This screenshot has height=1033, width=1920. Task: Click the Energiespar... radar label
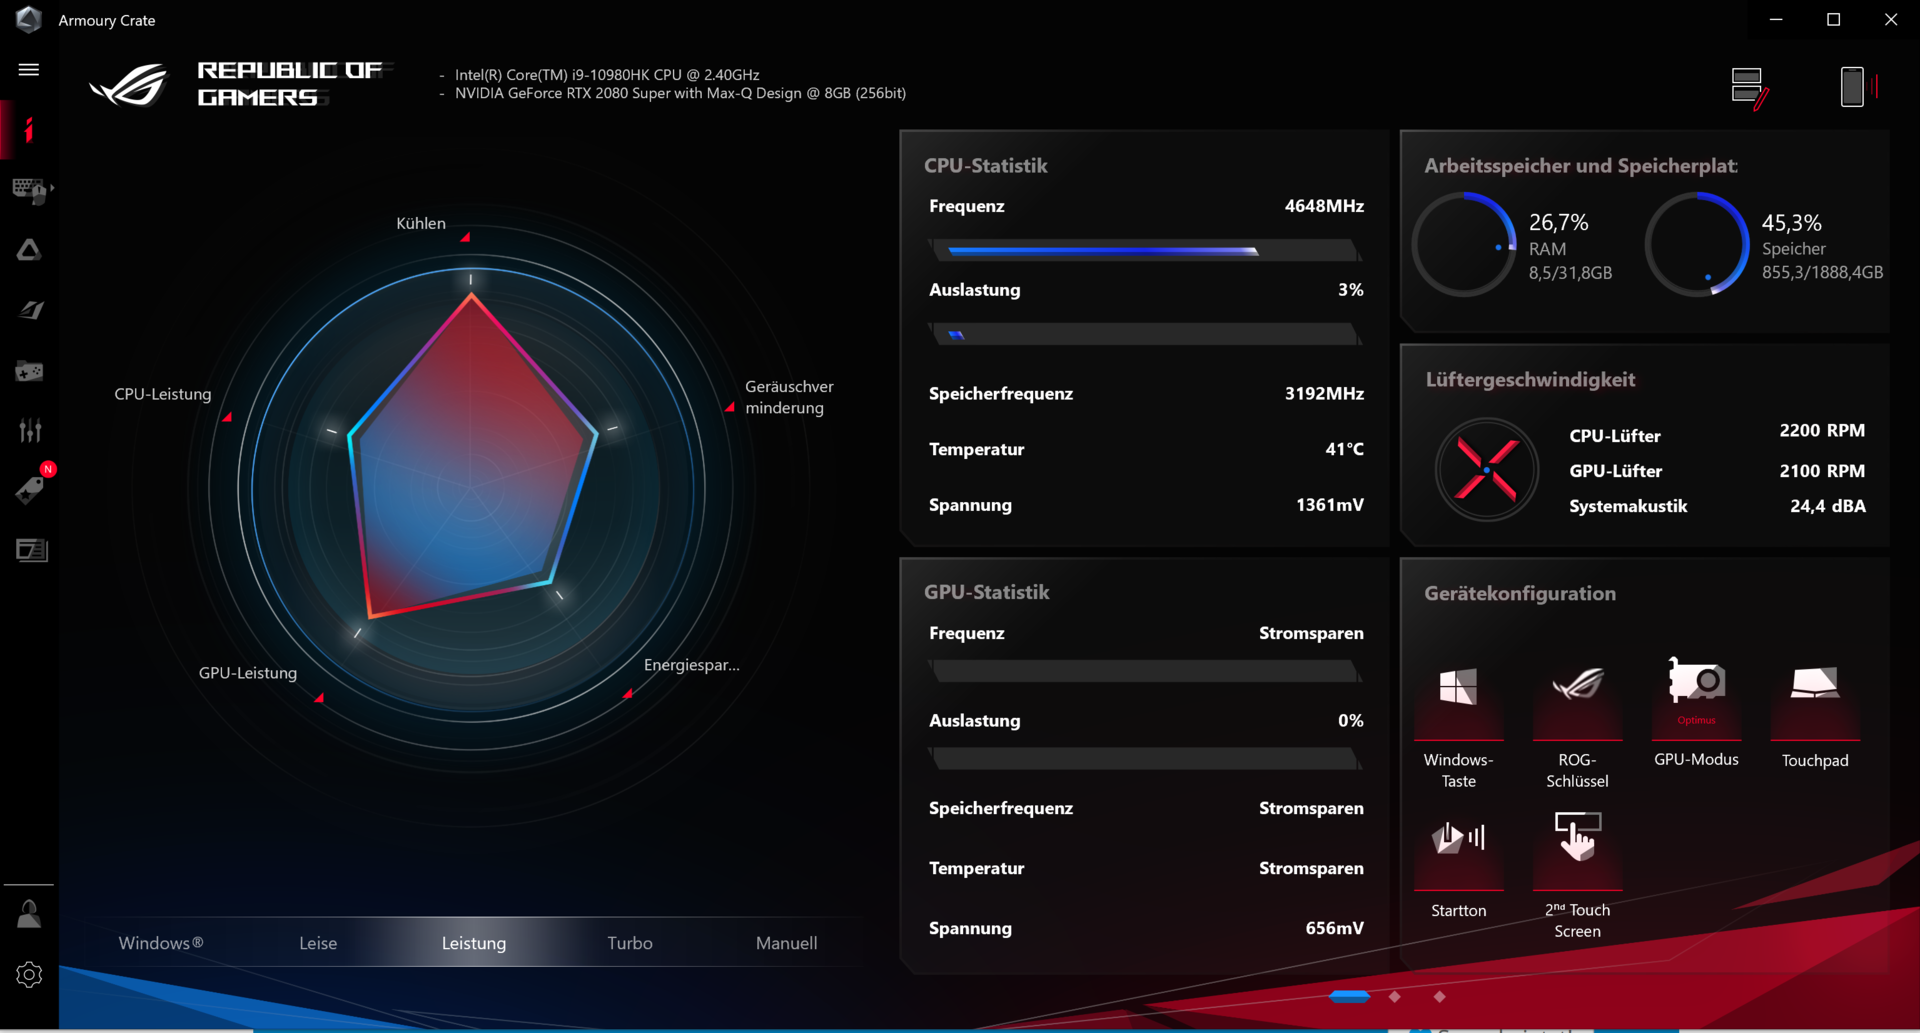pos(692,665)
